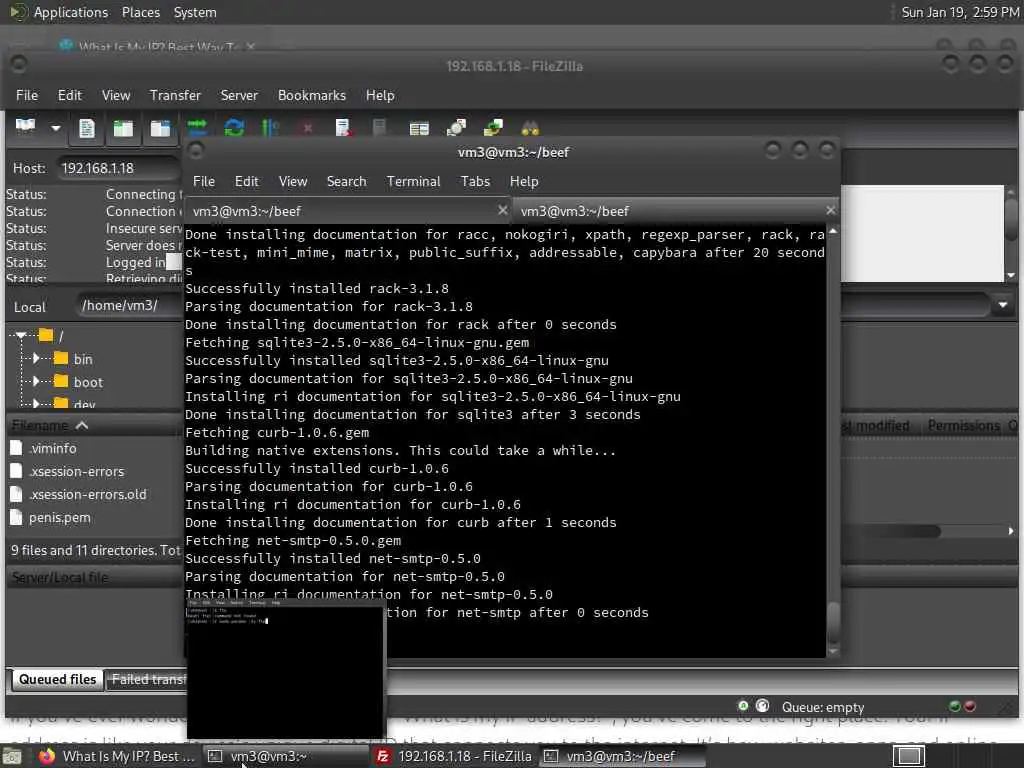
Task: Collapse the root / folder in local tree
Action: tap(21, 336)
